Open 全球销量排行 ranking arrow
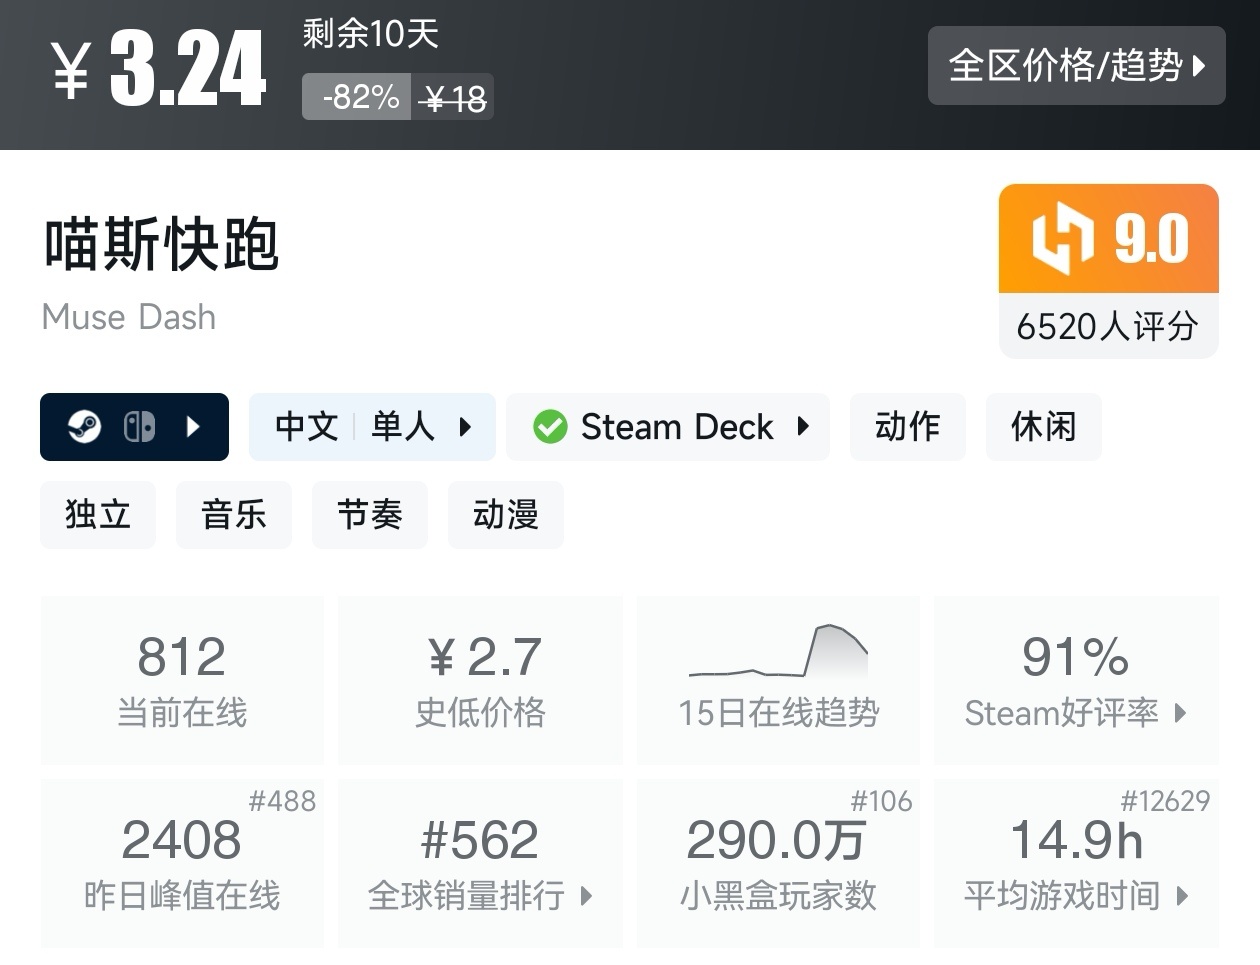 (587, 896)
